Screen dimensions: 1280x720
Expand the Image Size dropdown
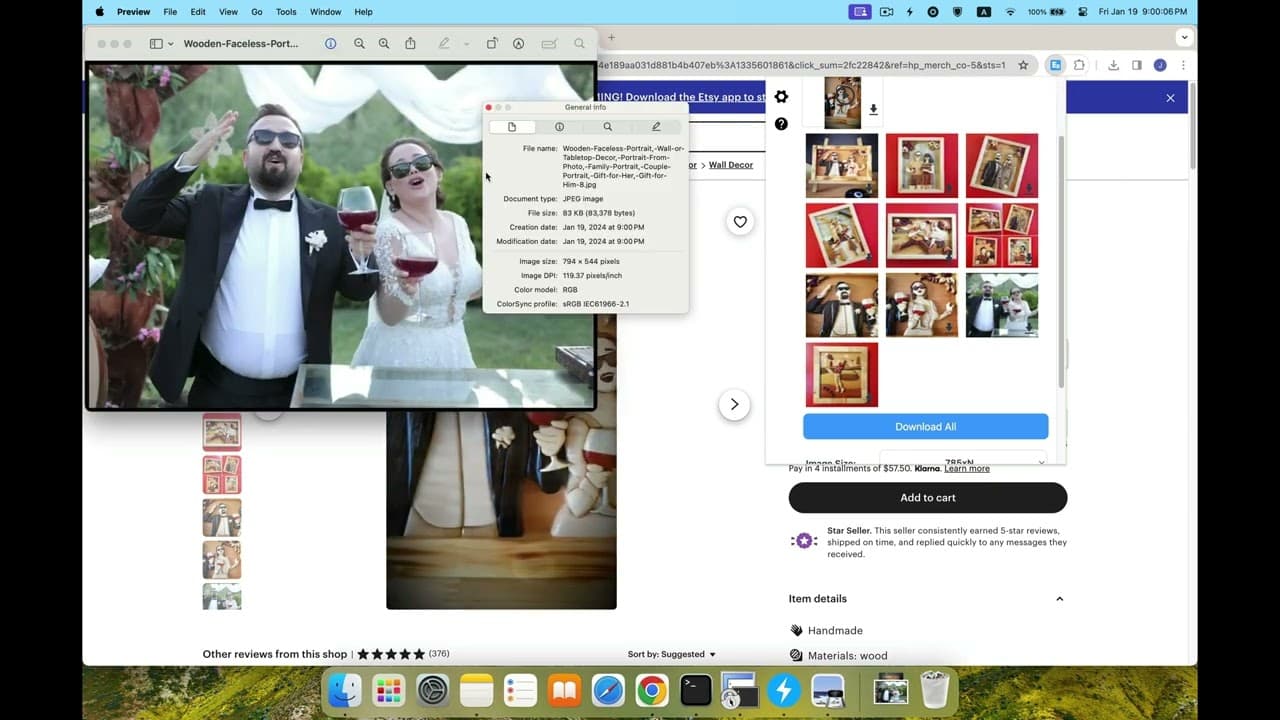coord(963,462)
